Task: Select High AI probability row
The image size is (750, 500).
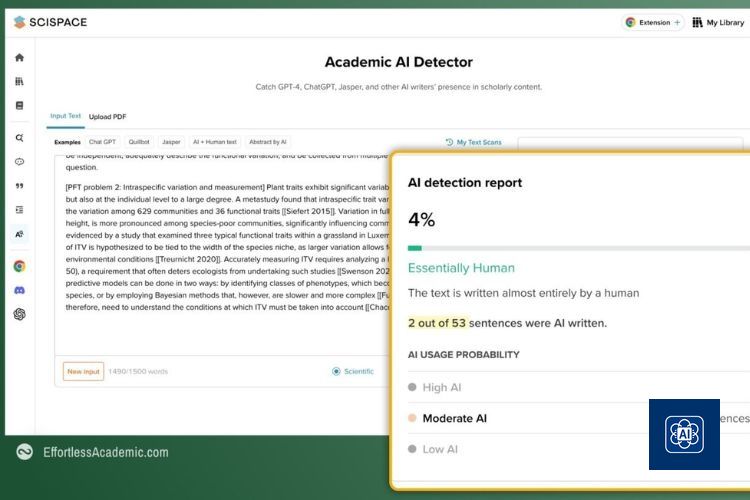Action: coord(579,387)
